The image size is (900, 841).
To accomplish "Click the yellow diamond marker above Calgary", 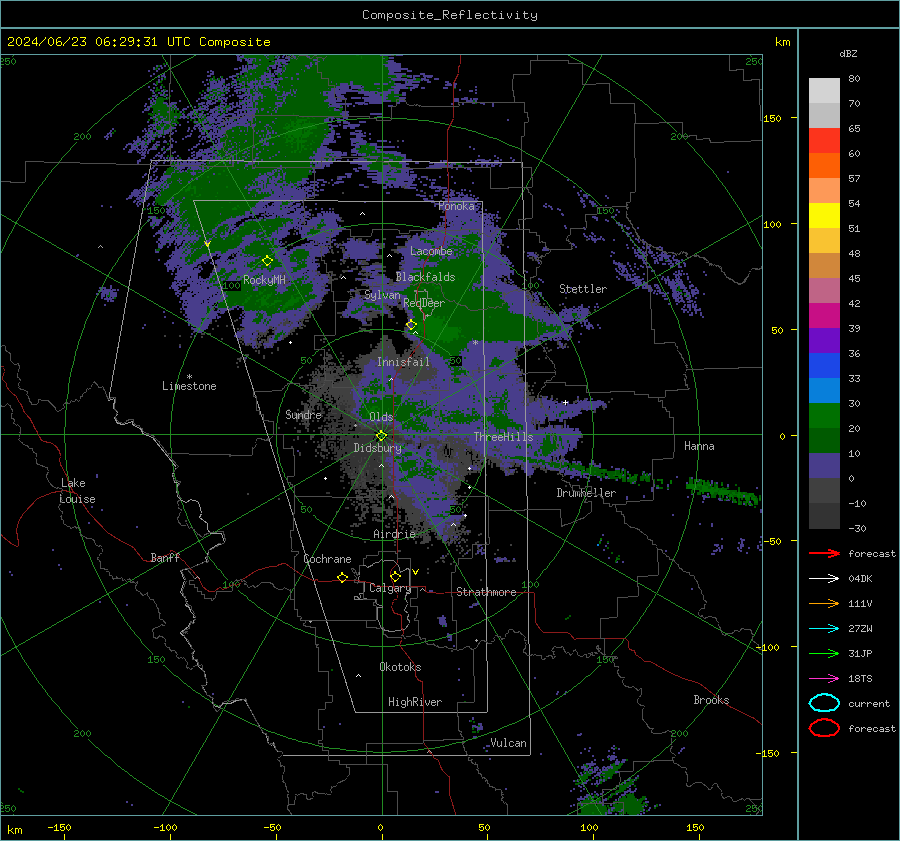I will point(395,576).
